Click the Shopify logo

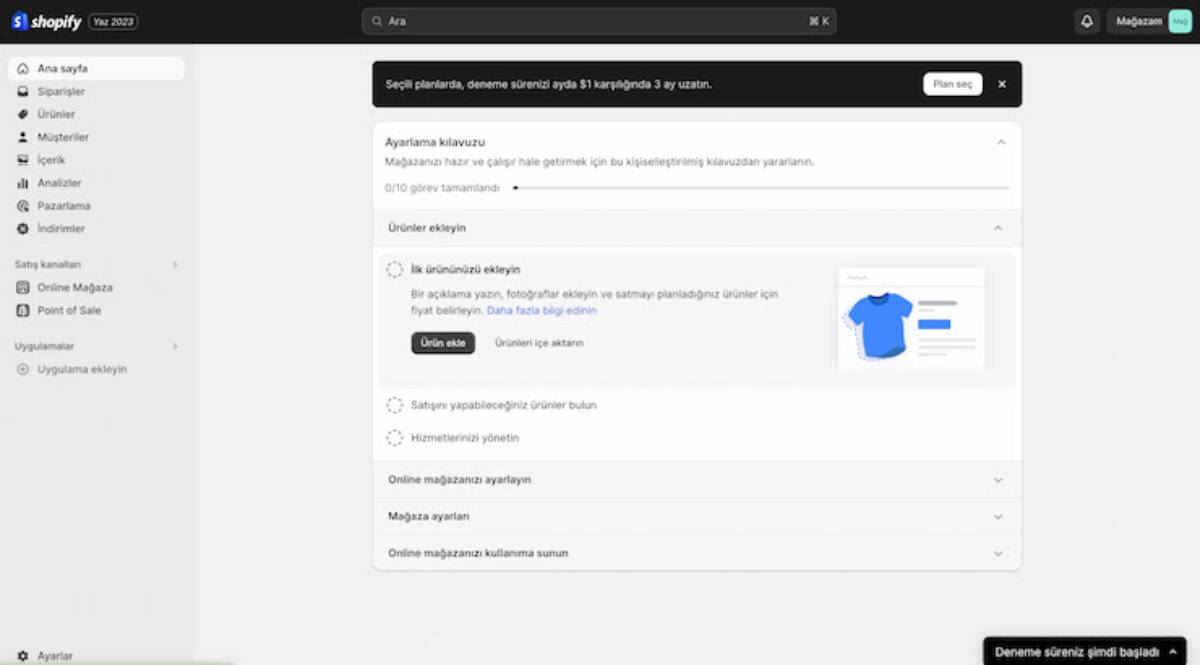pos(46,21)
